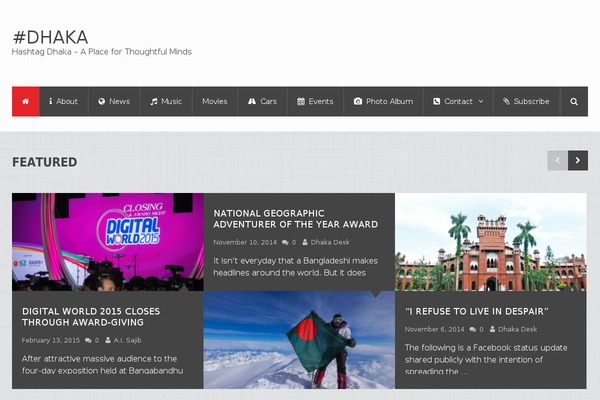Click the FEATURED section heading

coord(45,162)
